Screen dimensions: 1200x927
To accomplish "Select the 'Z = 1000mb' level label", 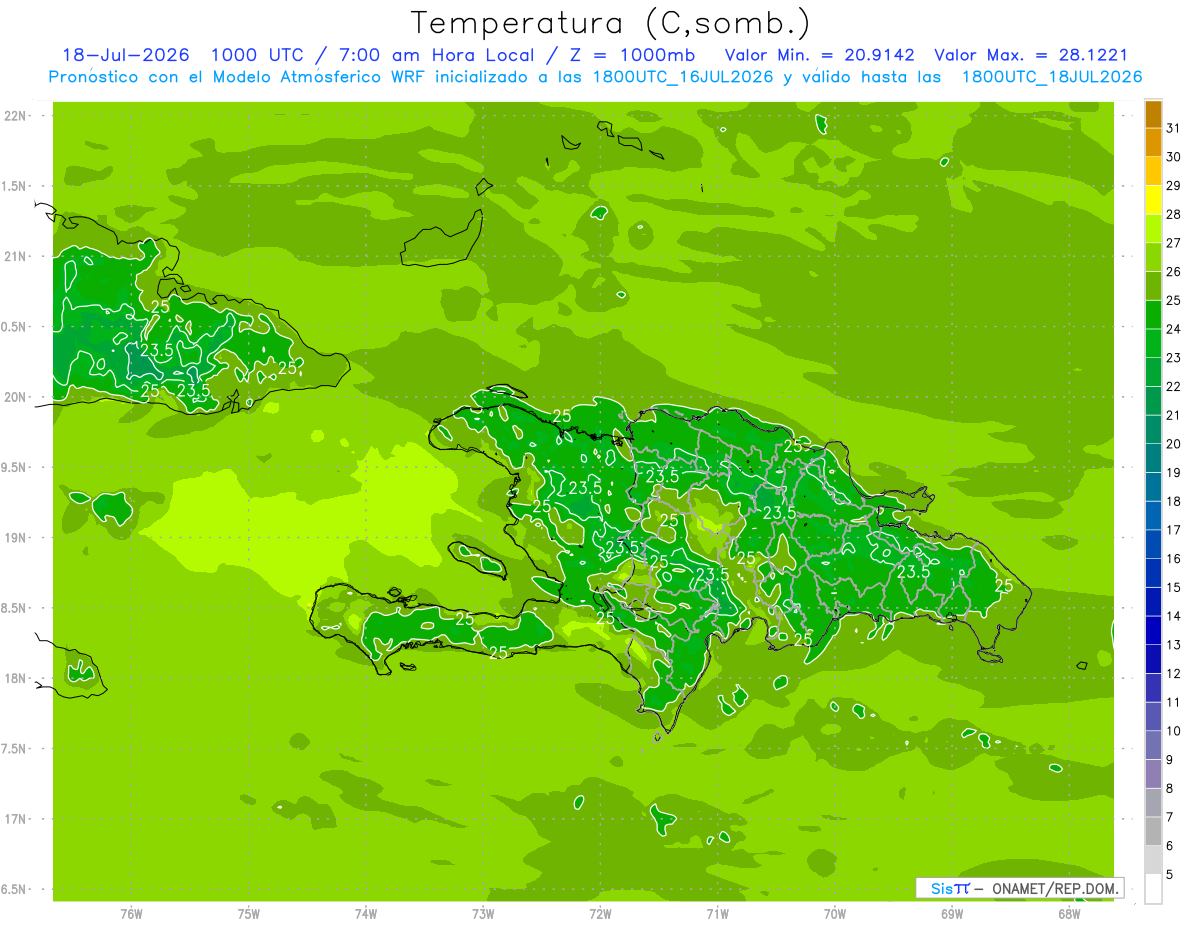I will (x=633, y=55).
